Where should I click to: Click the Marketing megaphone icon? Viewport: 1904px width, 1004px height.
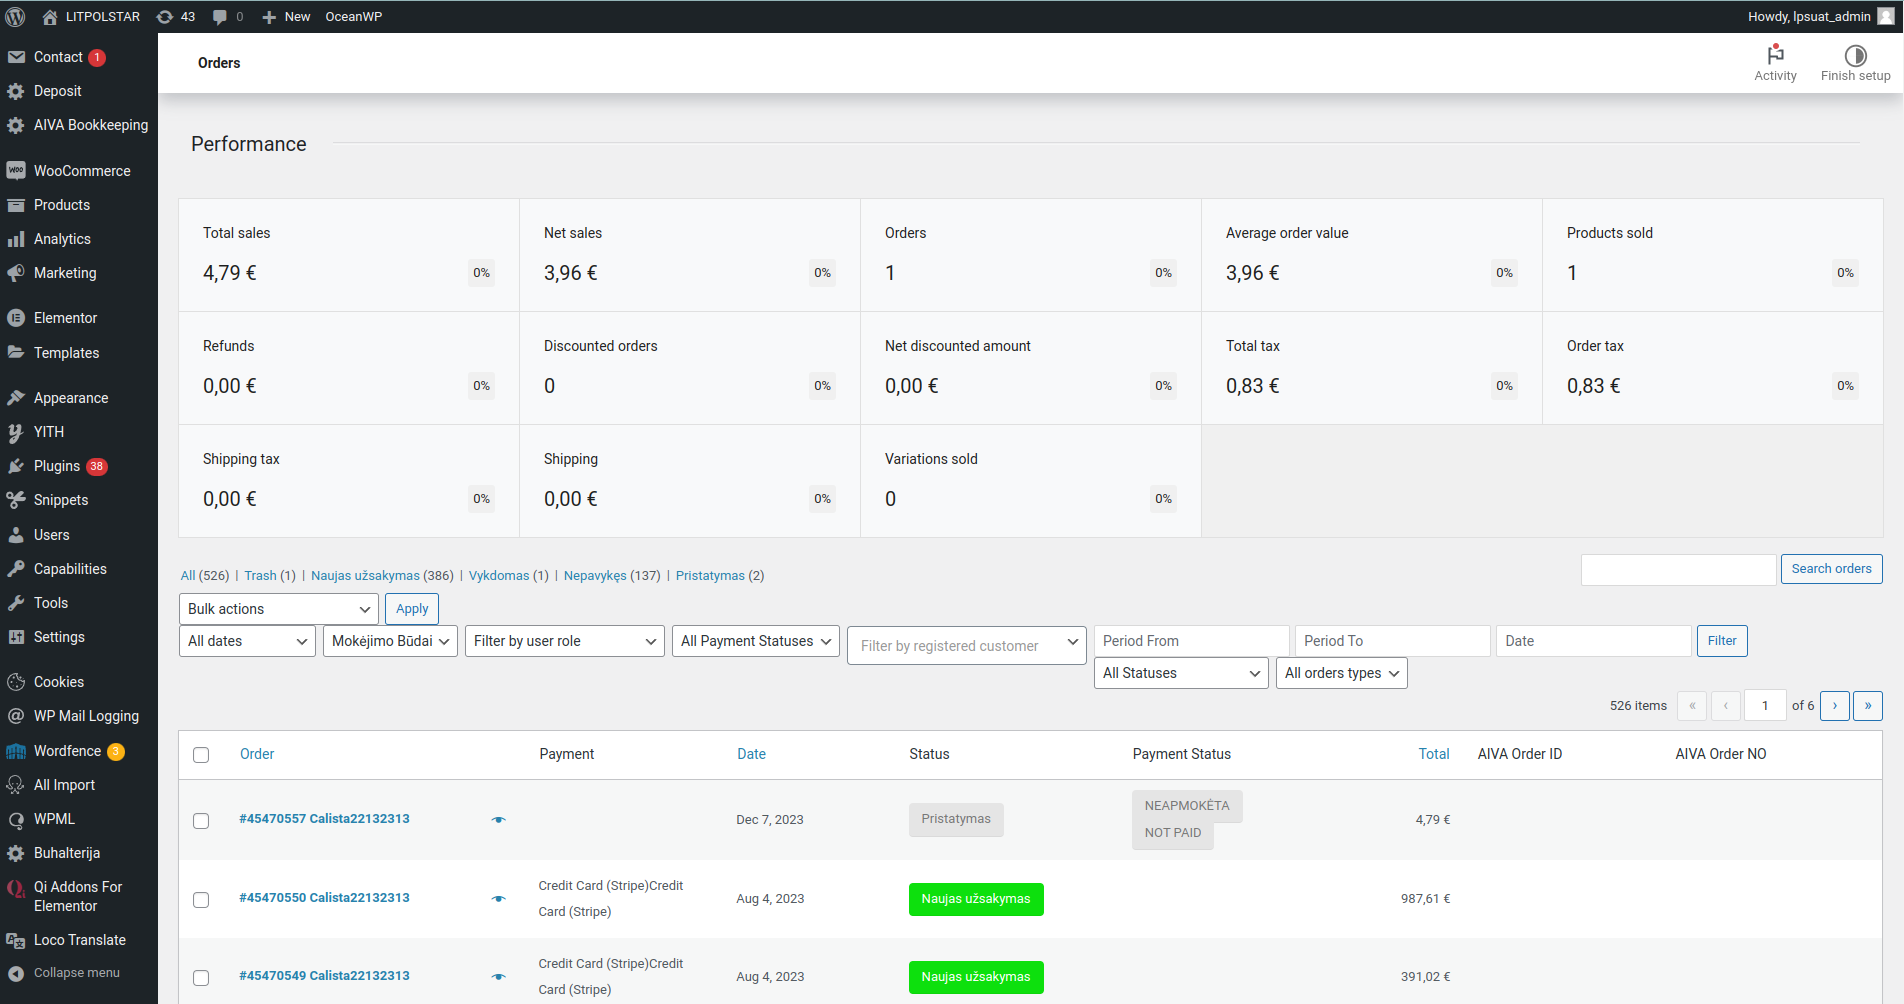click(x=16, y=273)
